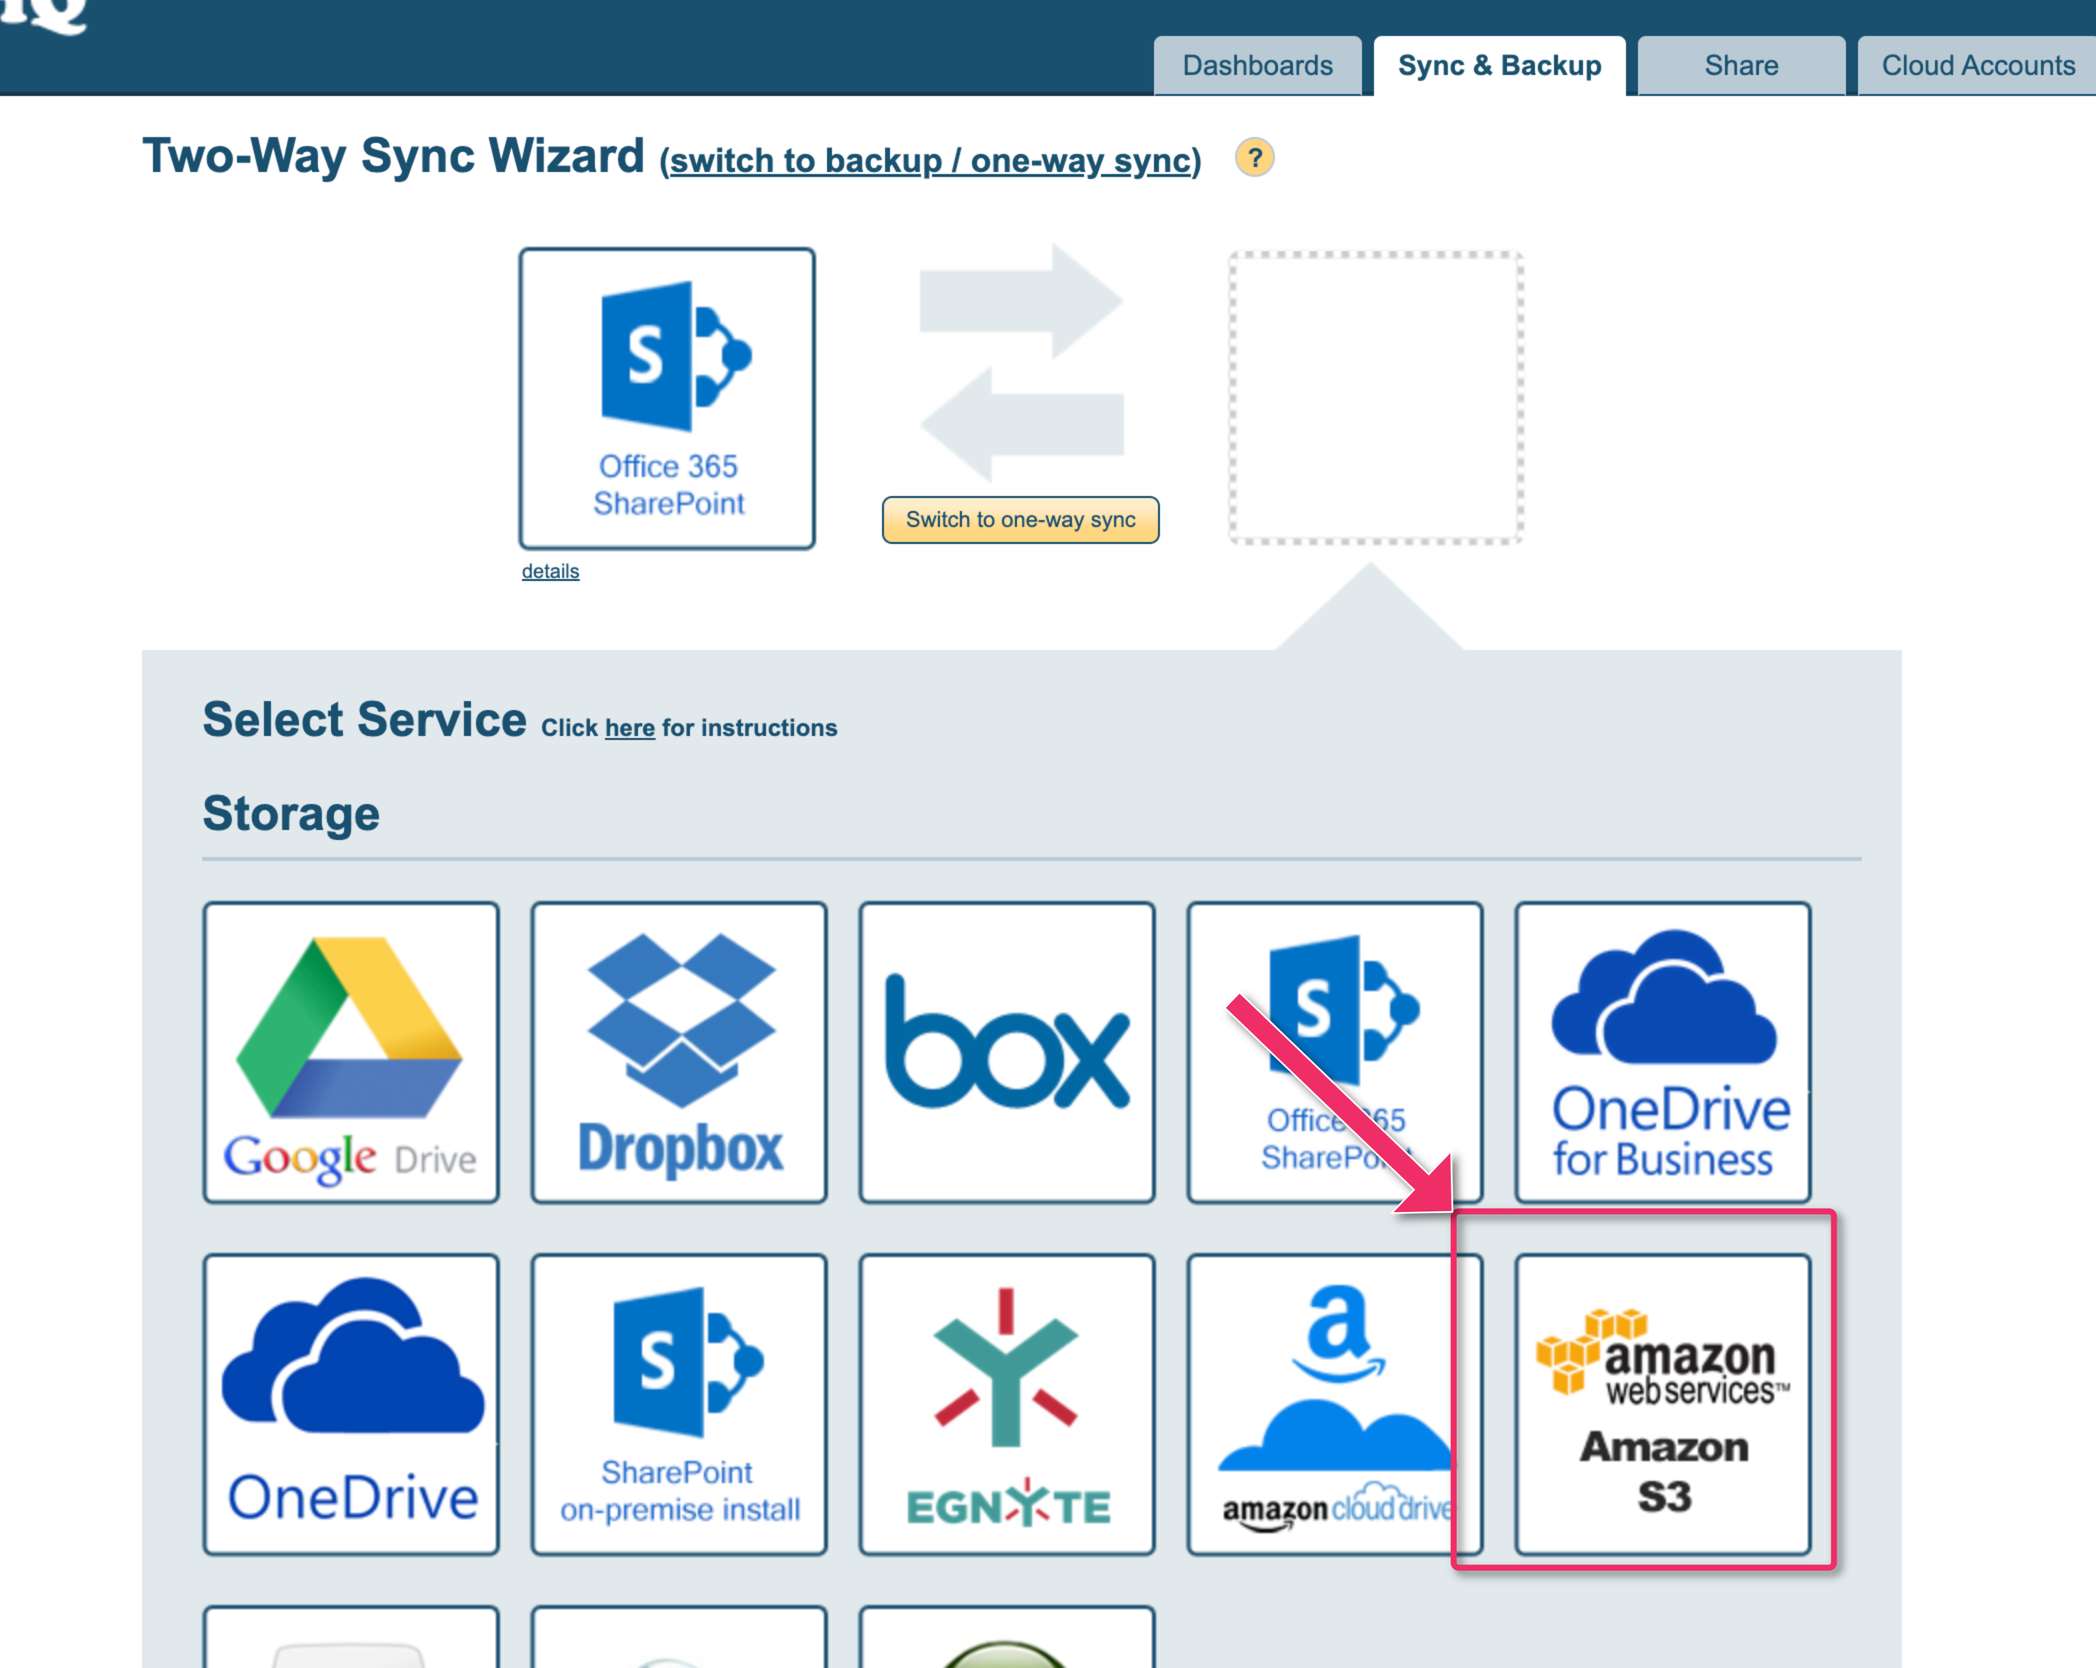Viewport: 2096px width, 1668px height.
Task: Click the here link for instructions
Action: [629, 728]
